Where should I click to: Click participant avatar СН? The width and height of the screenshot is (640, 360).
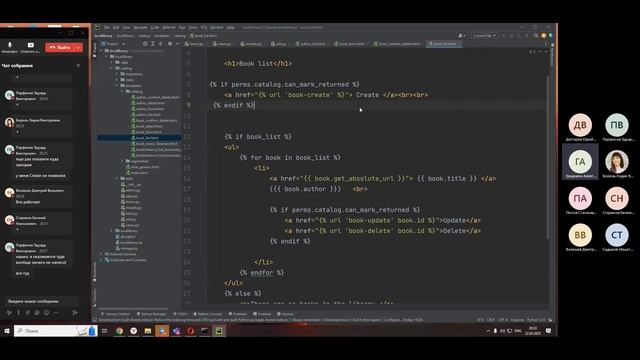616,198
